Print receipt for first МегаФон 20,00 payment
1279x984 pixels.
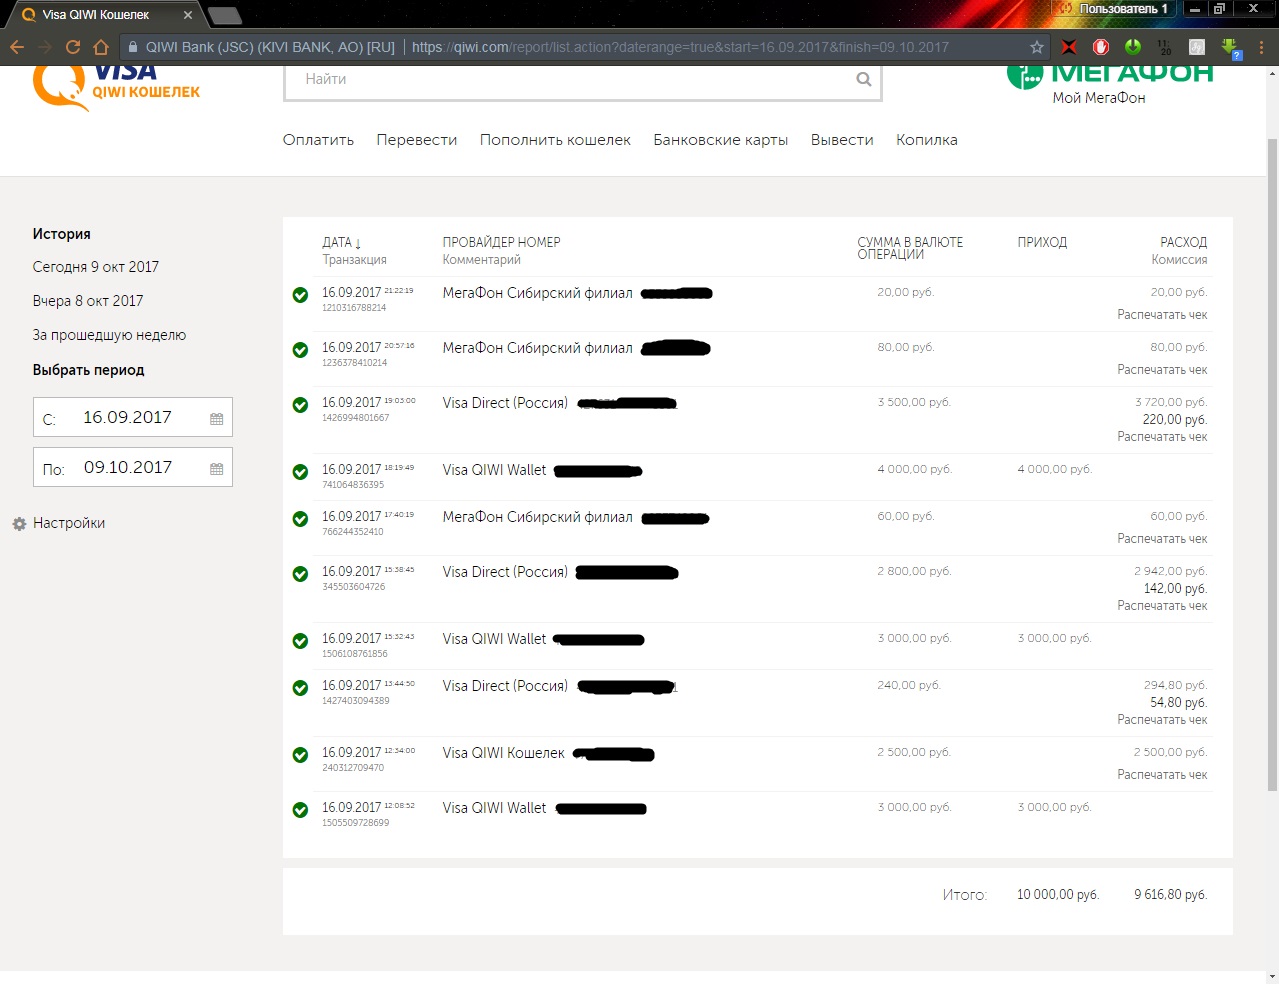[x=1162, y=315]
